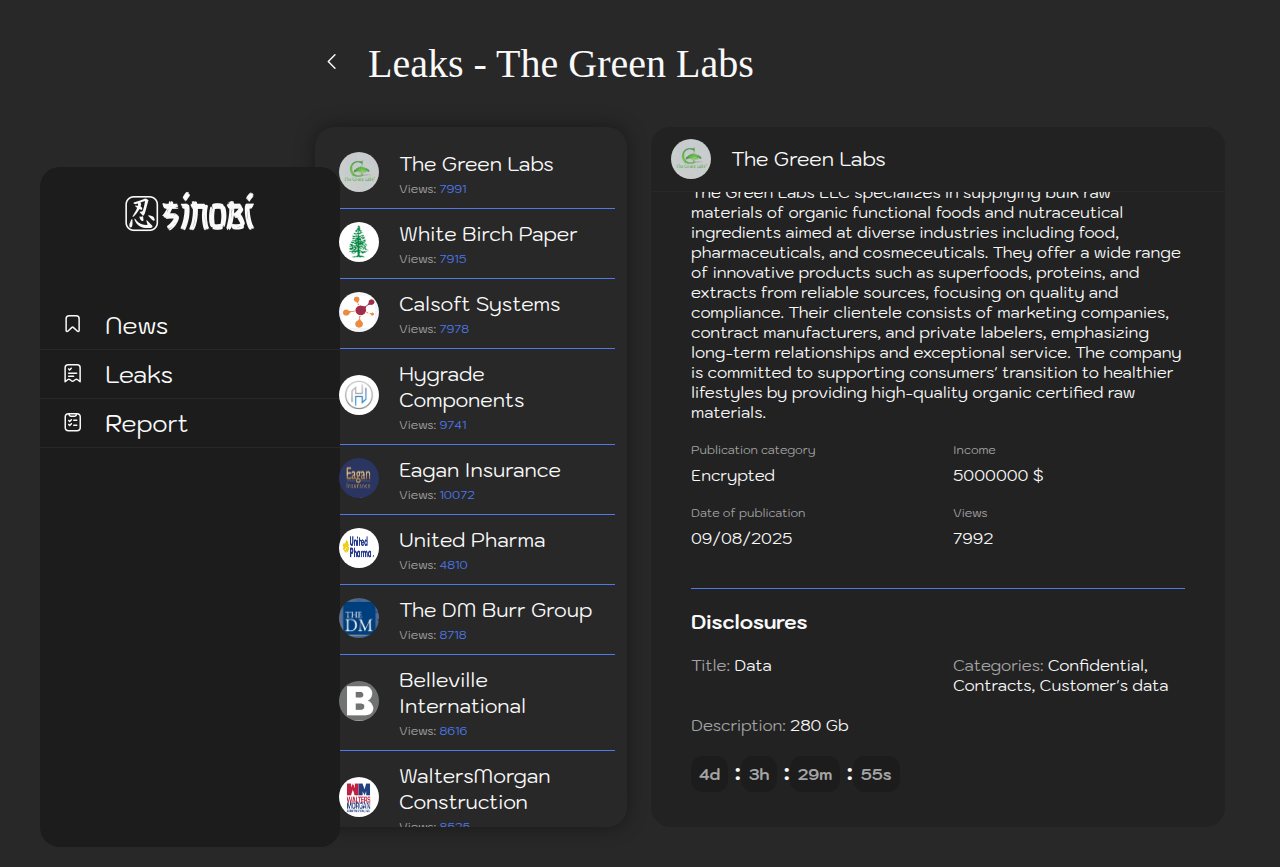The width and height of the screenshot is (1280, 867).
Task: Click the bookmark icon next to News
Action: click(72, 324)
